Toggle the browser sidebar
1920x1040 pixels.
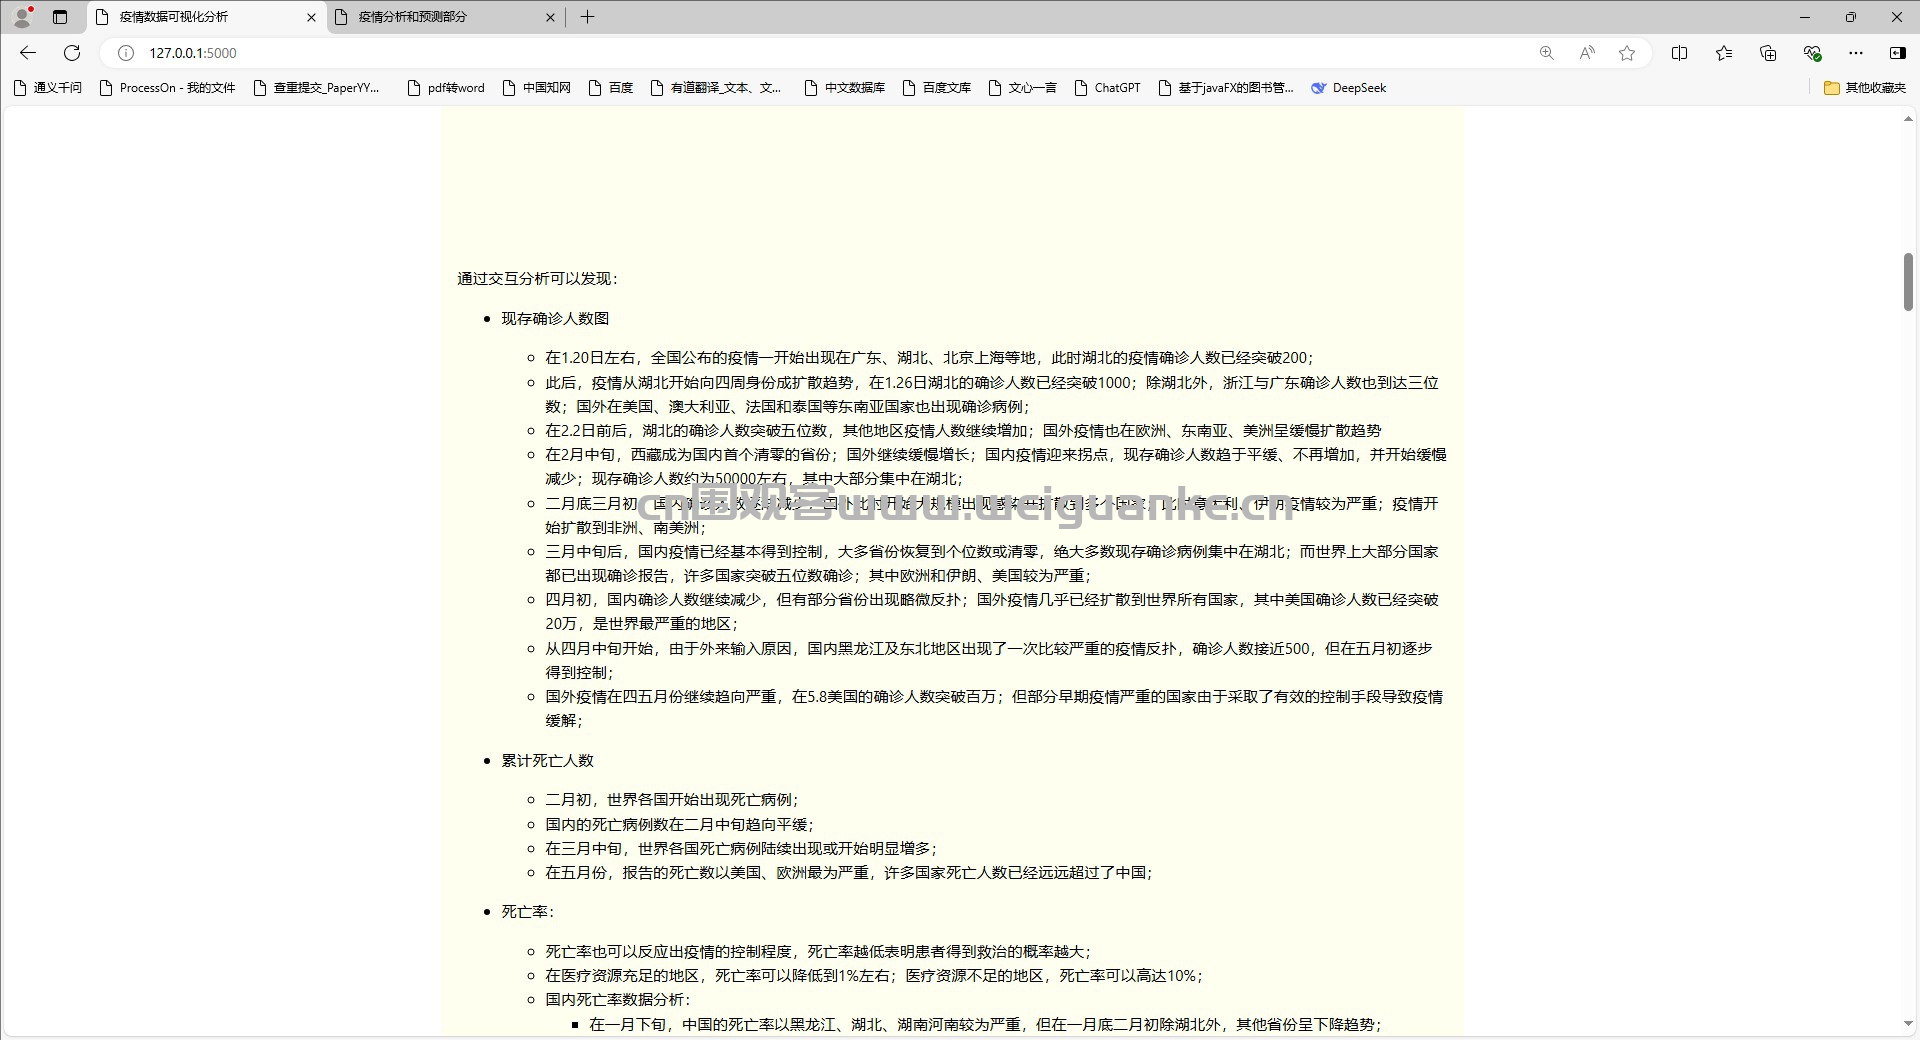pos(1897,53)
